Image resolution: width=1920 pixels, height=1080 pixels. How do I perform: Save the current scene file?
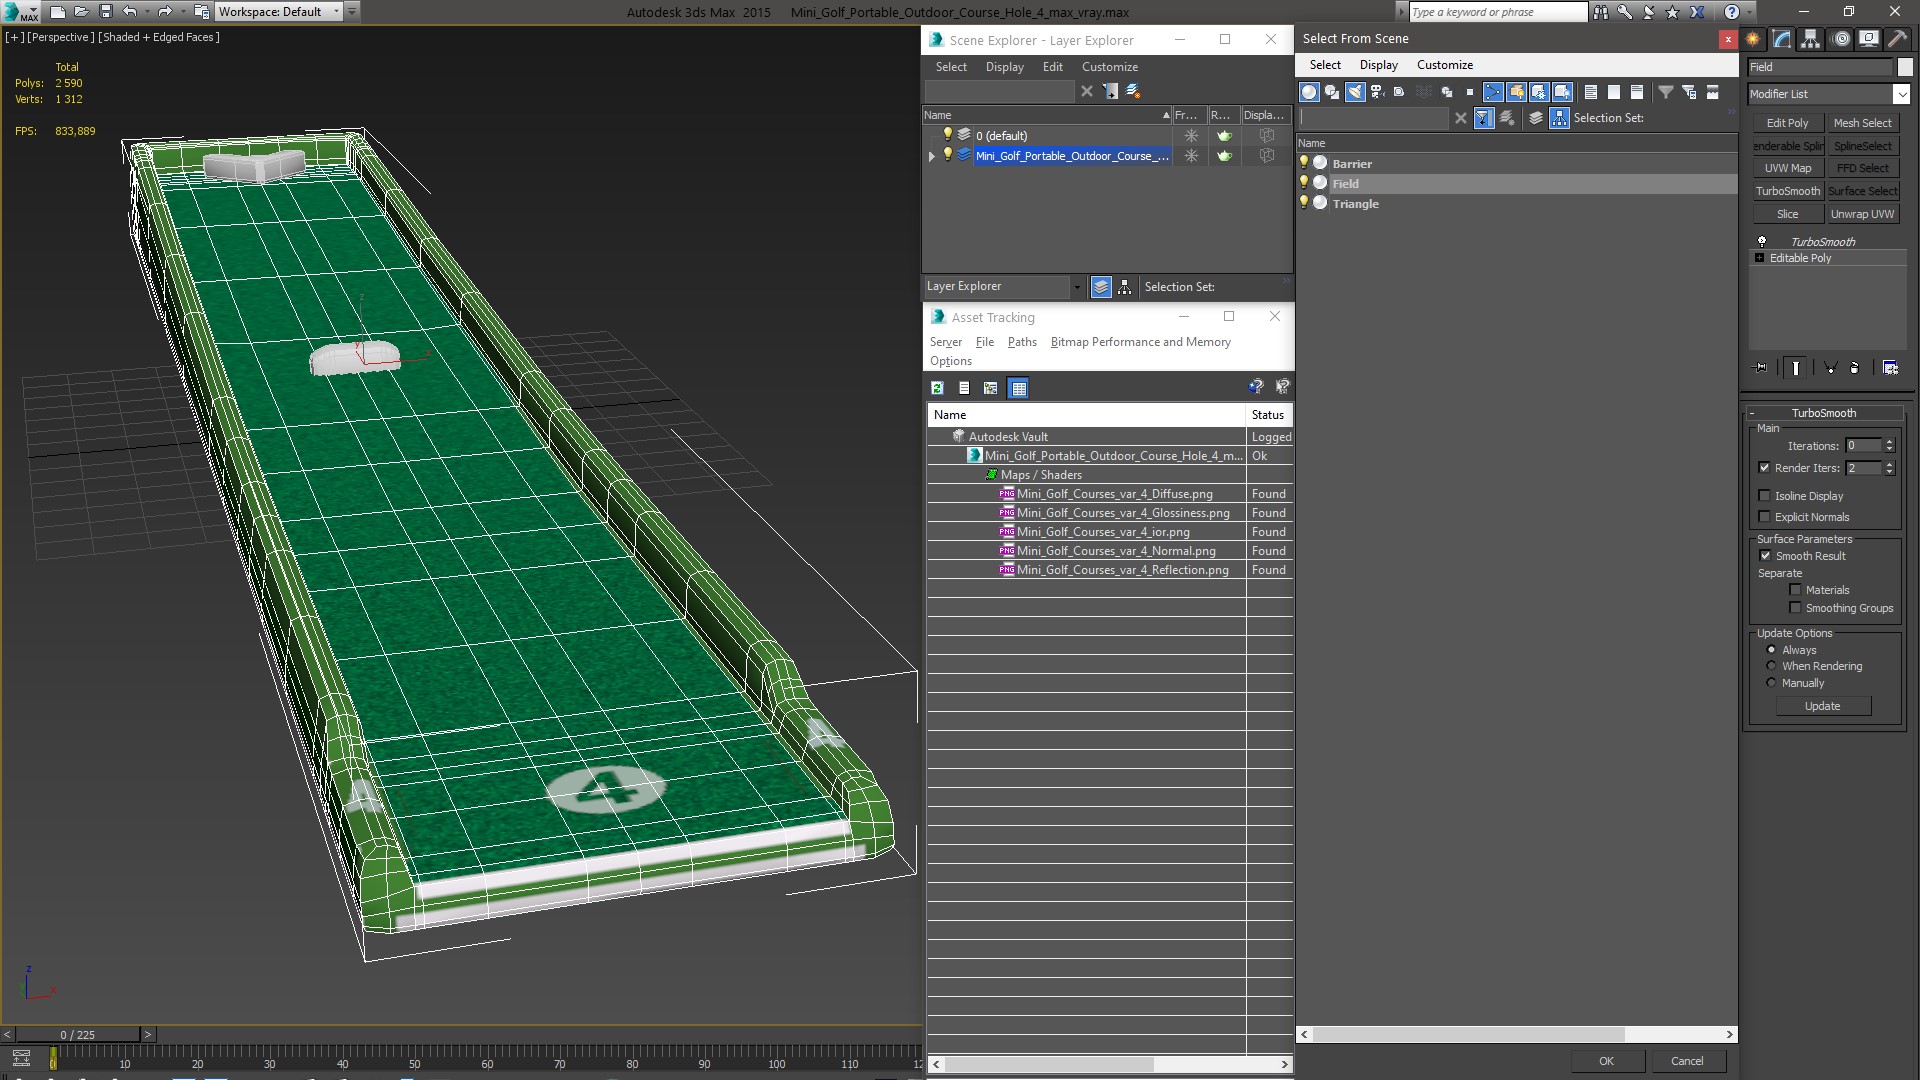click(105, 12)
